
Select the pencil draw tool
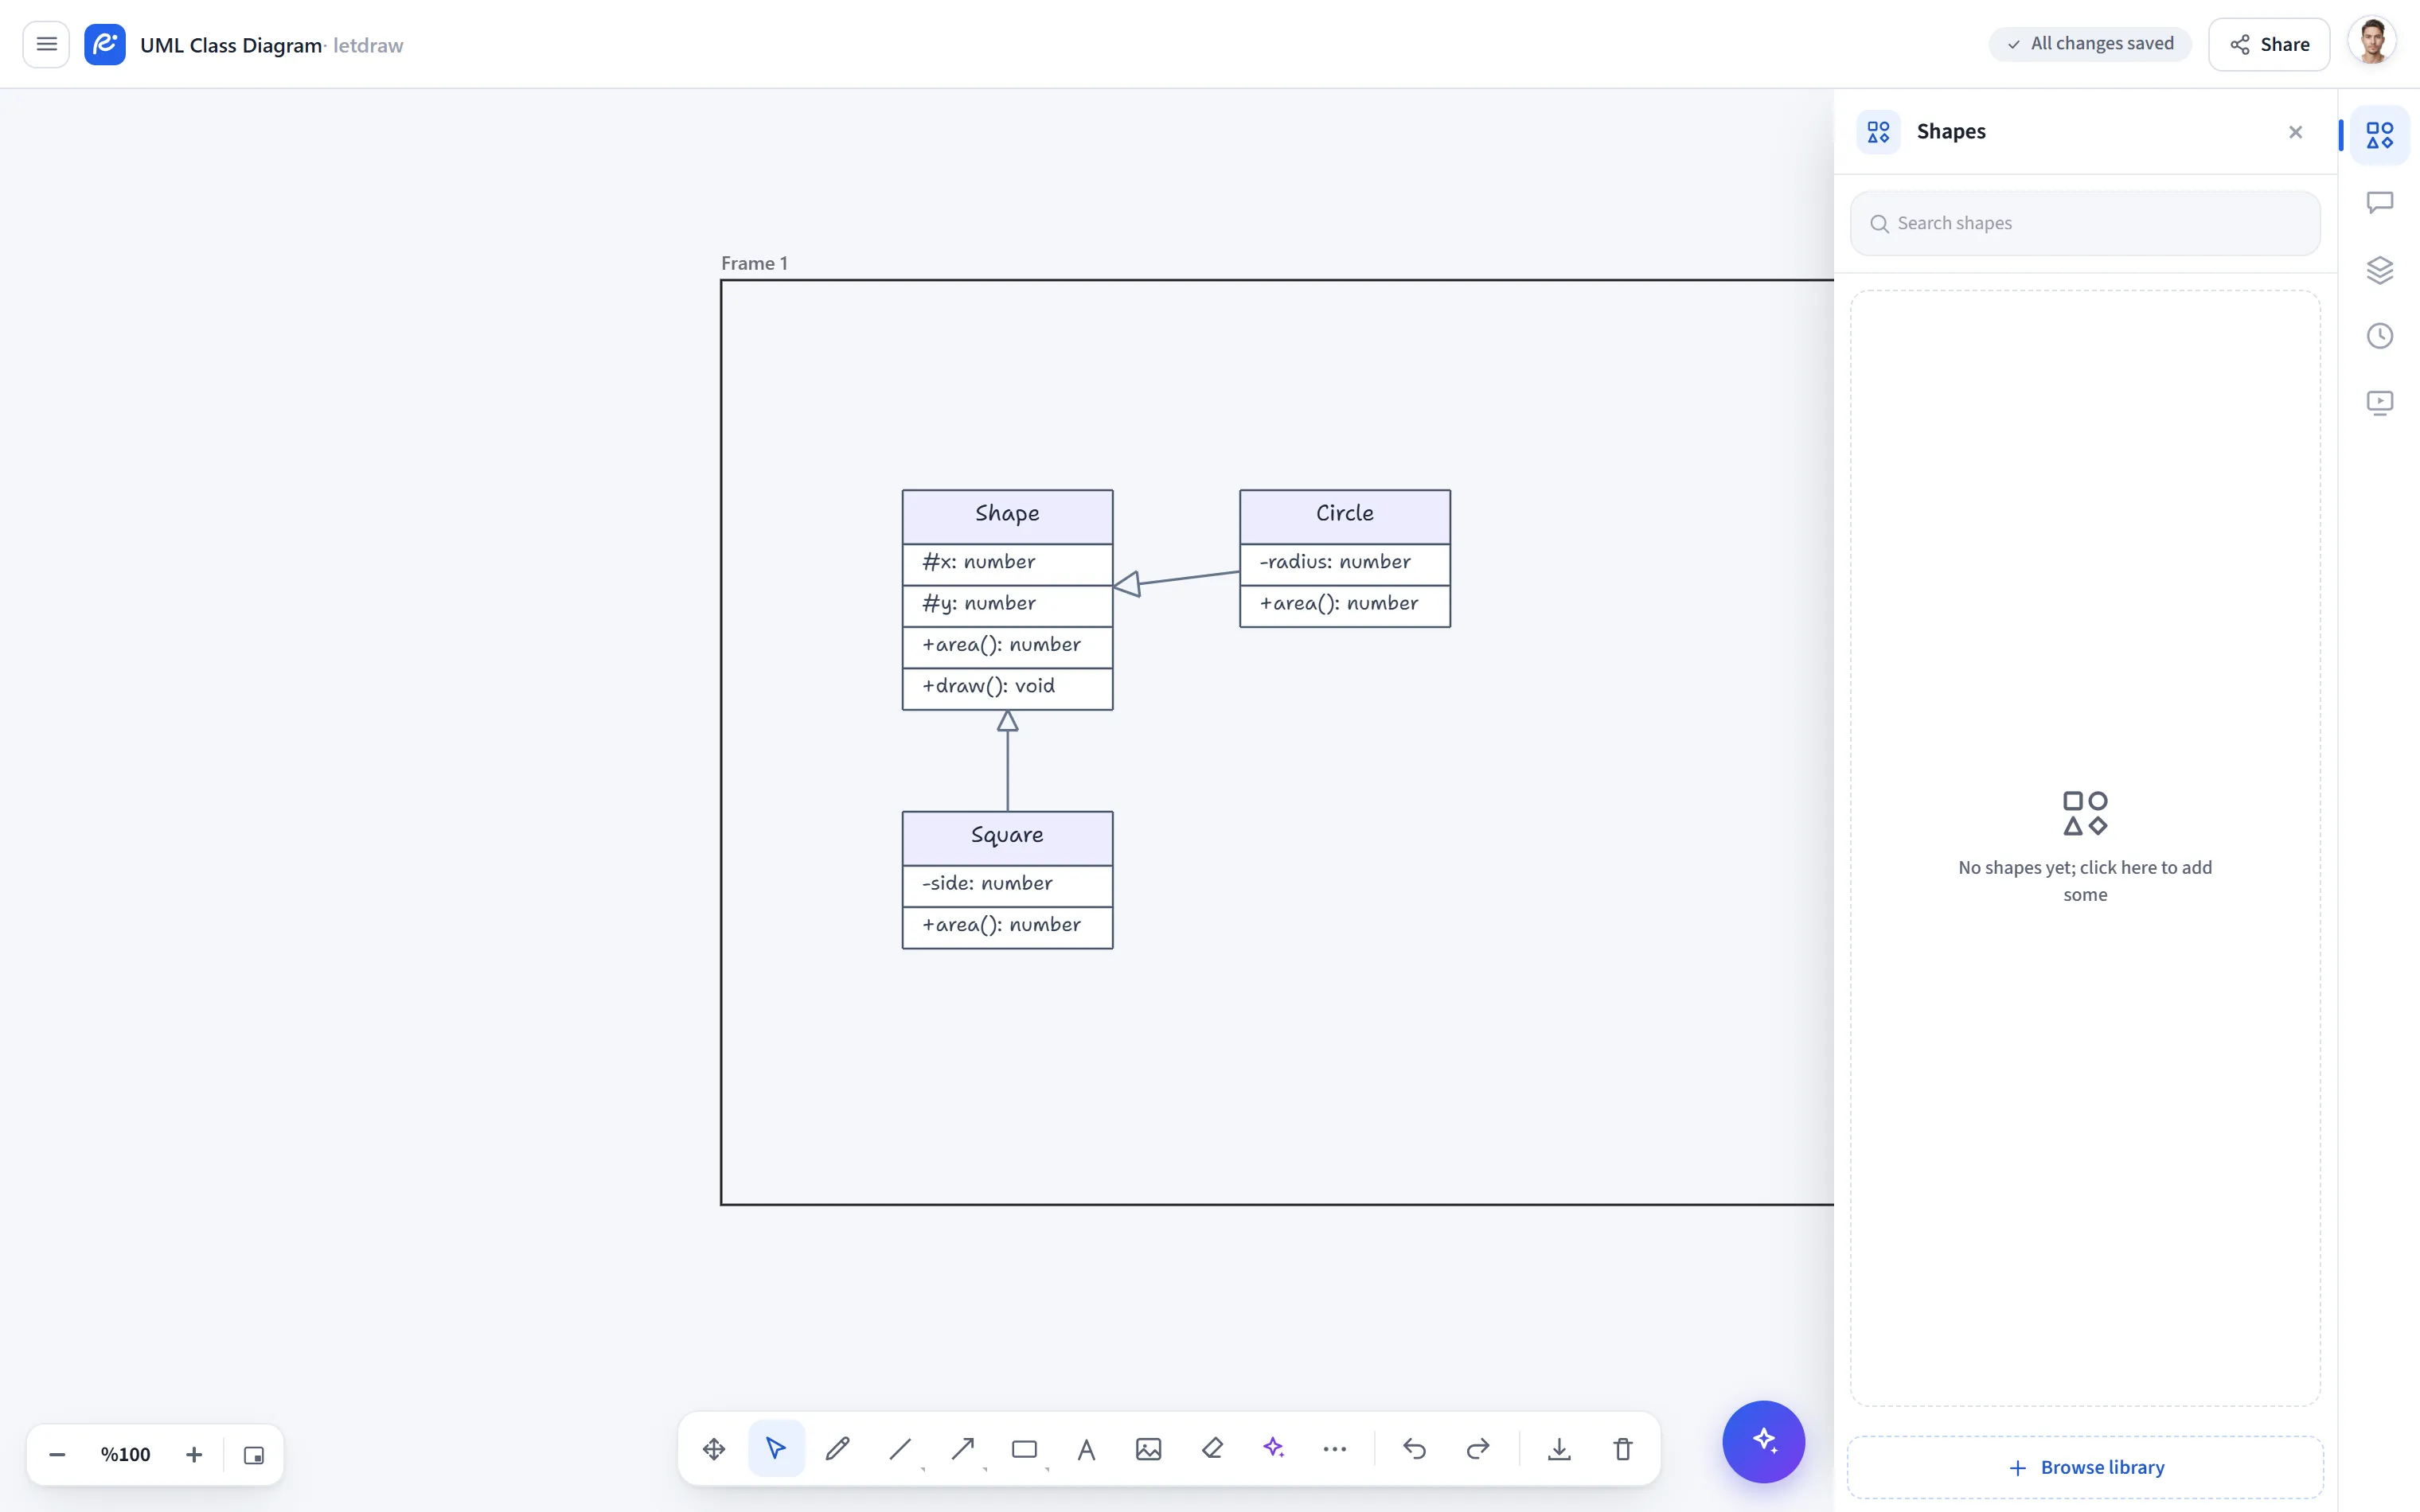(x=838, y=1448)
